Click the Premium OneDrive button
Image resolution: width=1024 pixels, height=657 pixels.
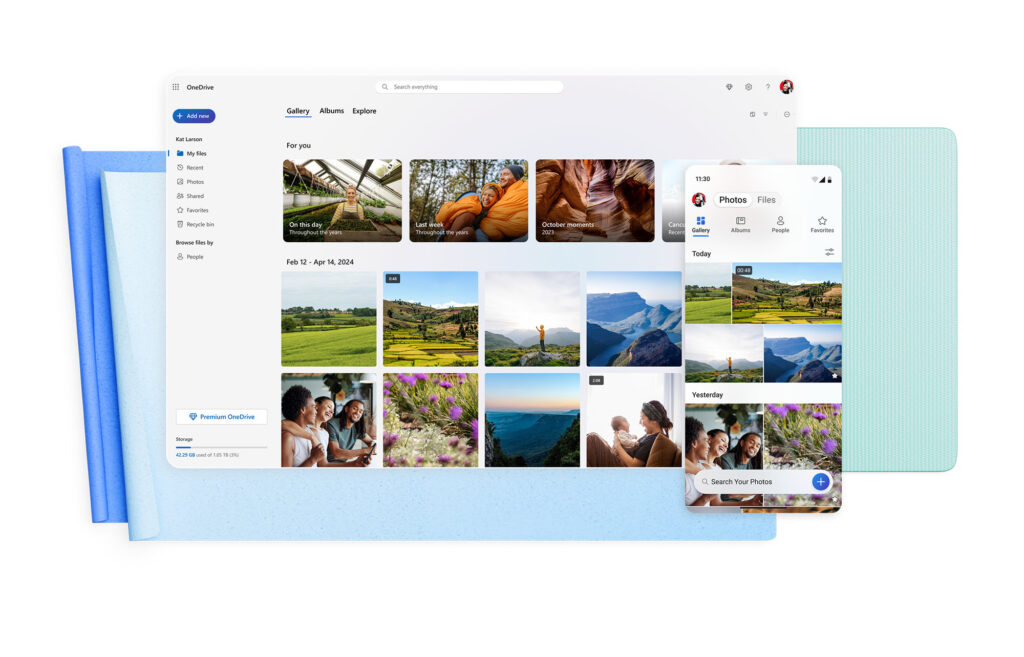tap(221, 417)
